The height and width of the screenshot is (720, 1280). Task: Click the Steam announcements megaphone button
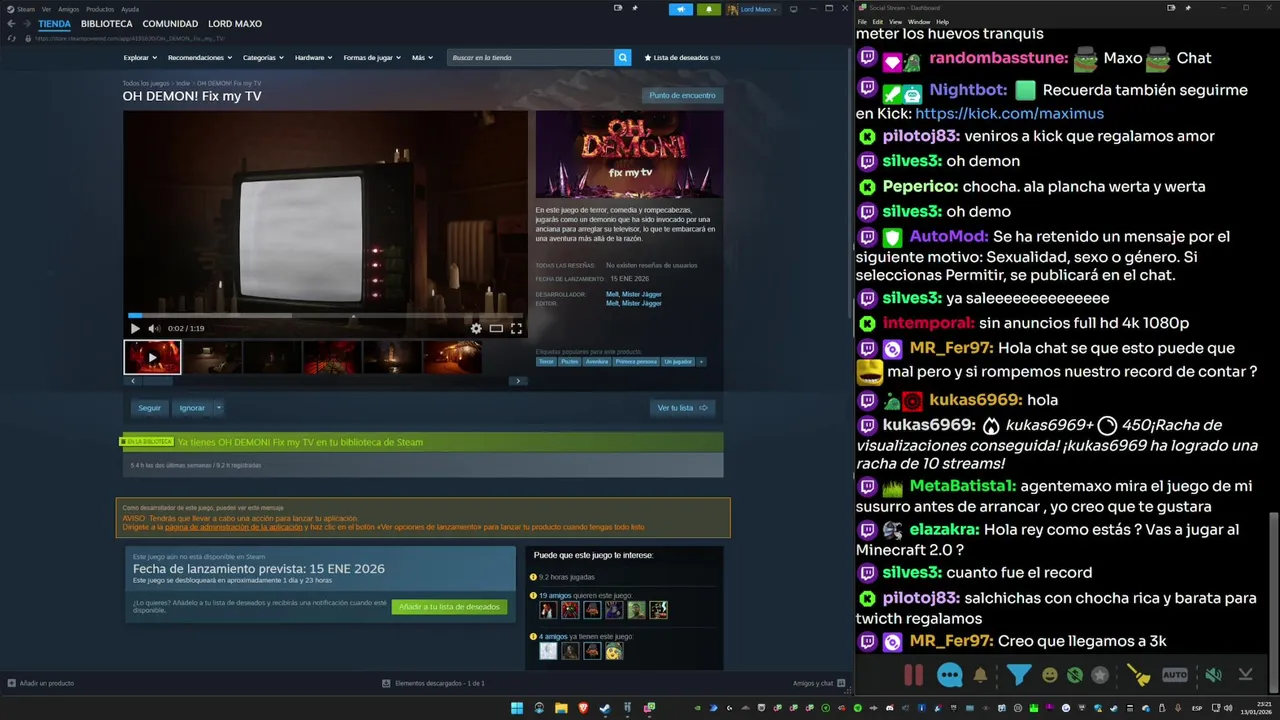pyautogui.click(x=681, y=9)
